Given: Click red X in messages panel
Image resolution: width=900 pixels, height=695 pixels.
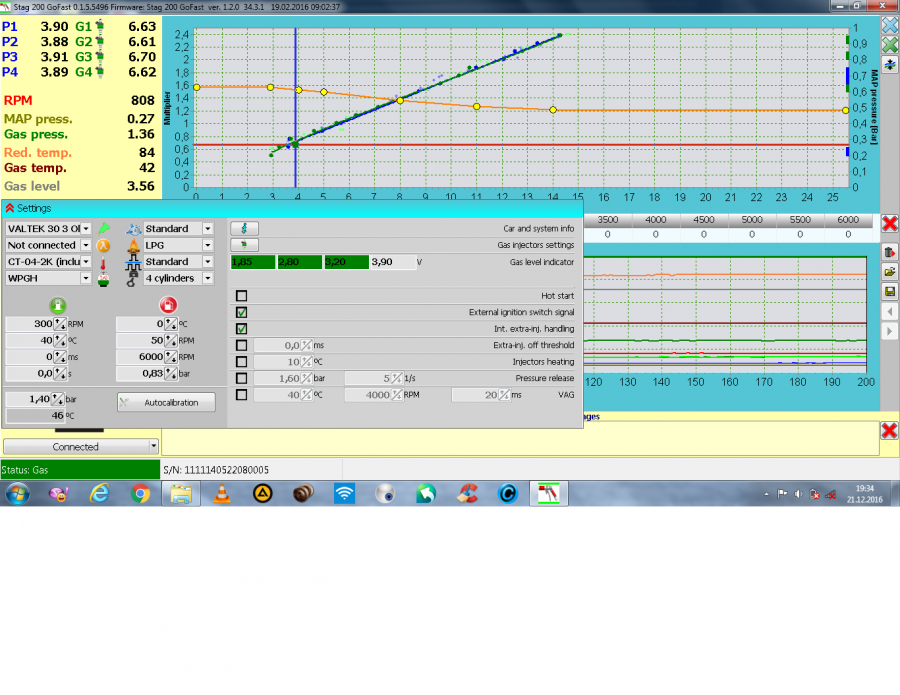Looking at the screenshot, I should [x=888, y=430].
